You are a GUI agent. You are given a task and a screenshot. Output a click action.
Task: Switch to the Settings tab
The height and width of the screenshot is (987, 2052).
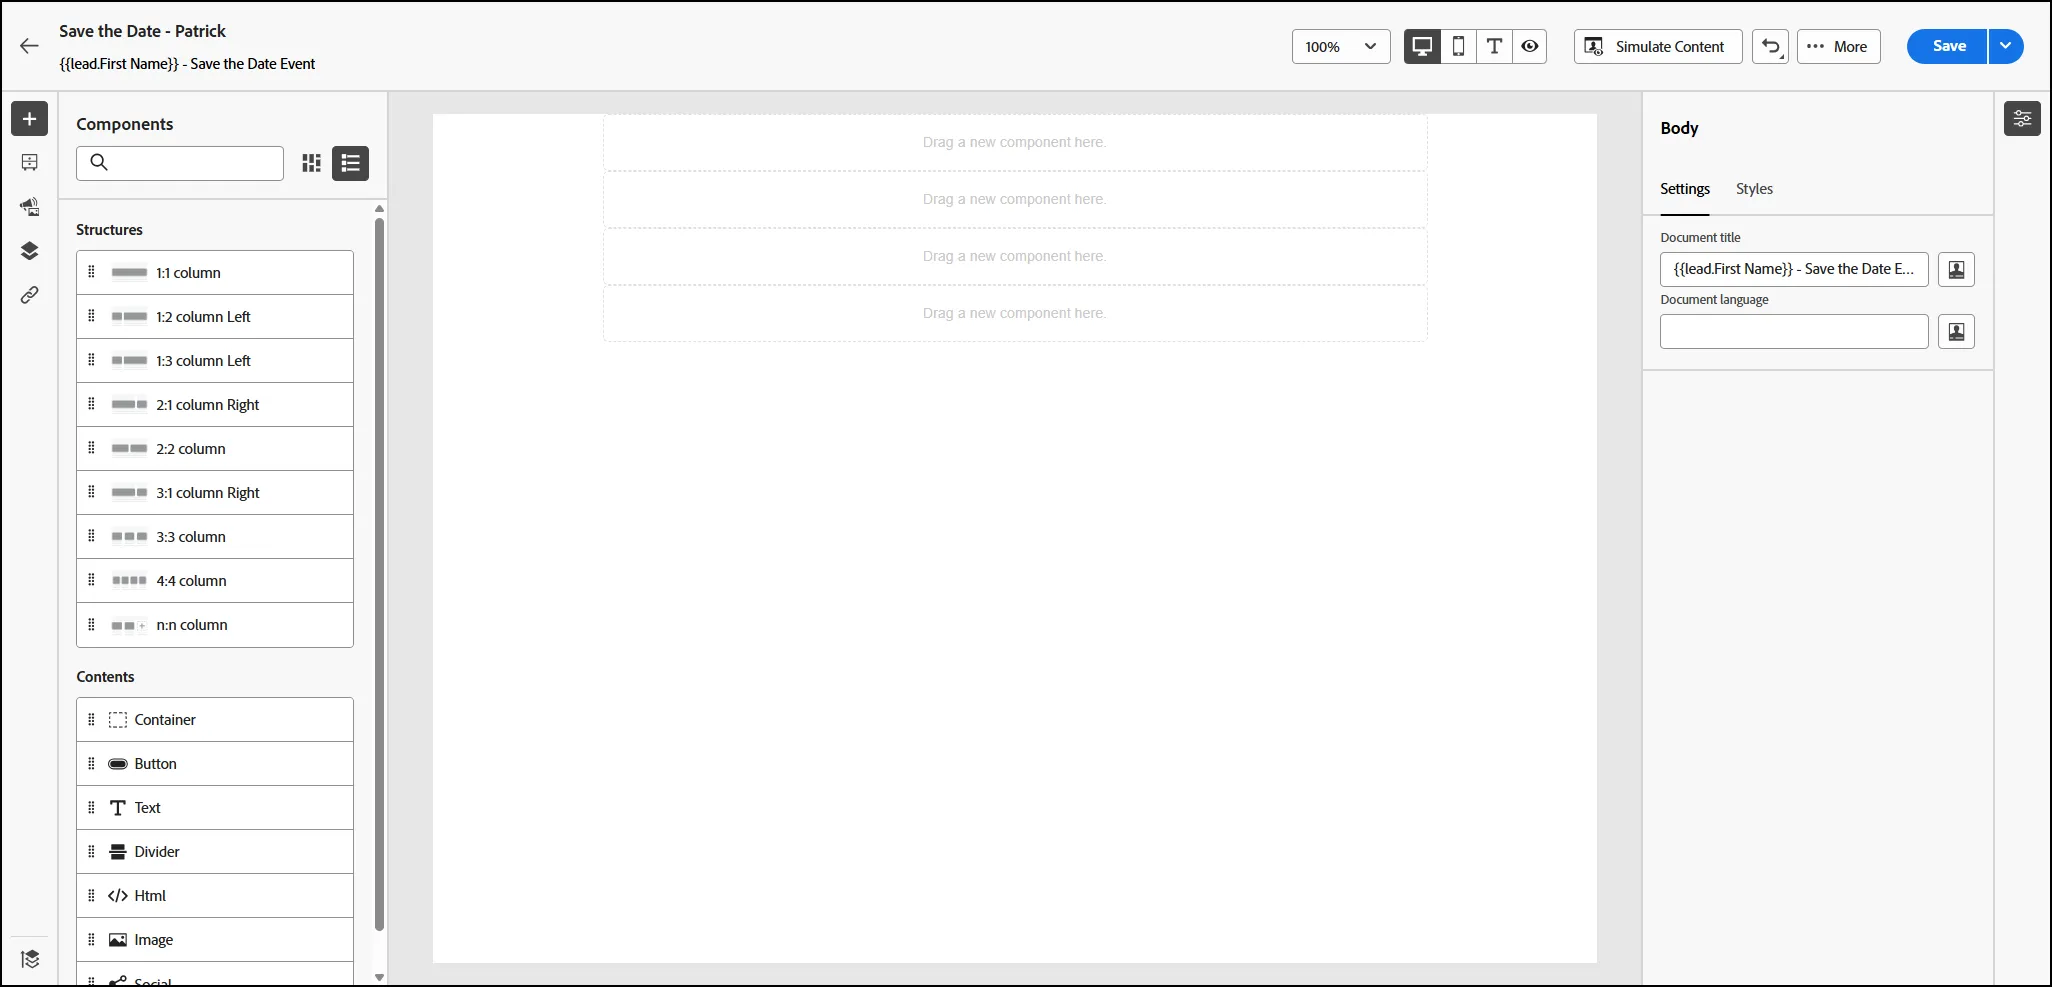coord(1685,189)
